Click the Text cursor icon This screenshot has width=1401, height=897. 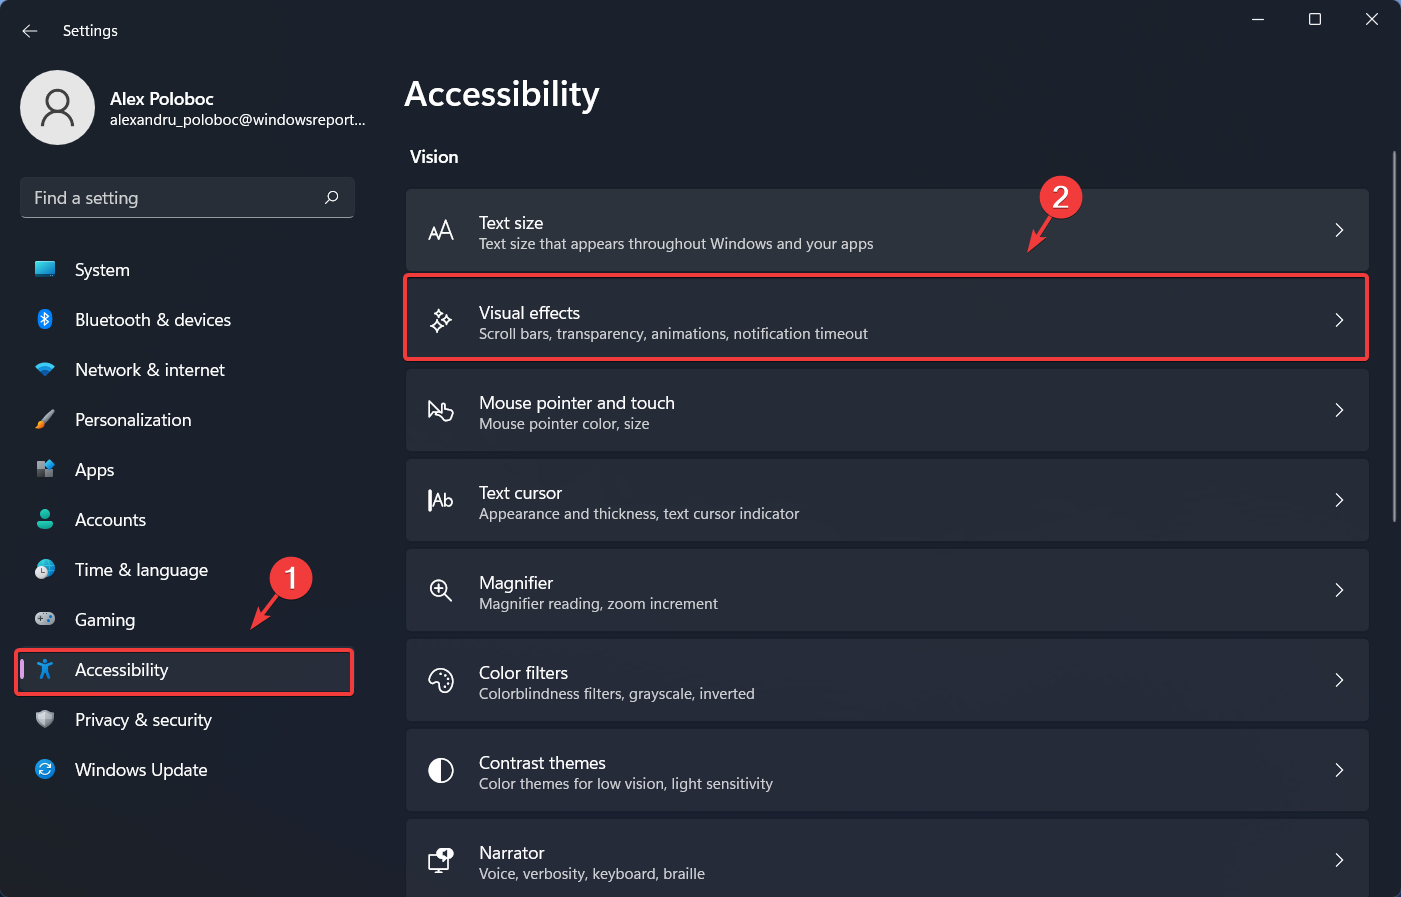coord(441,500)
